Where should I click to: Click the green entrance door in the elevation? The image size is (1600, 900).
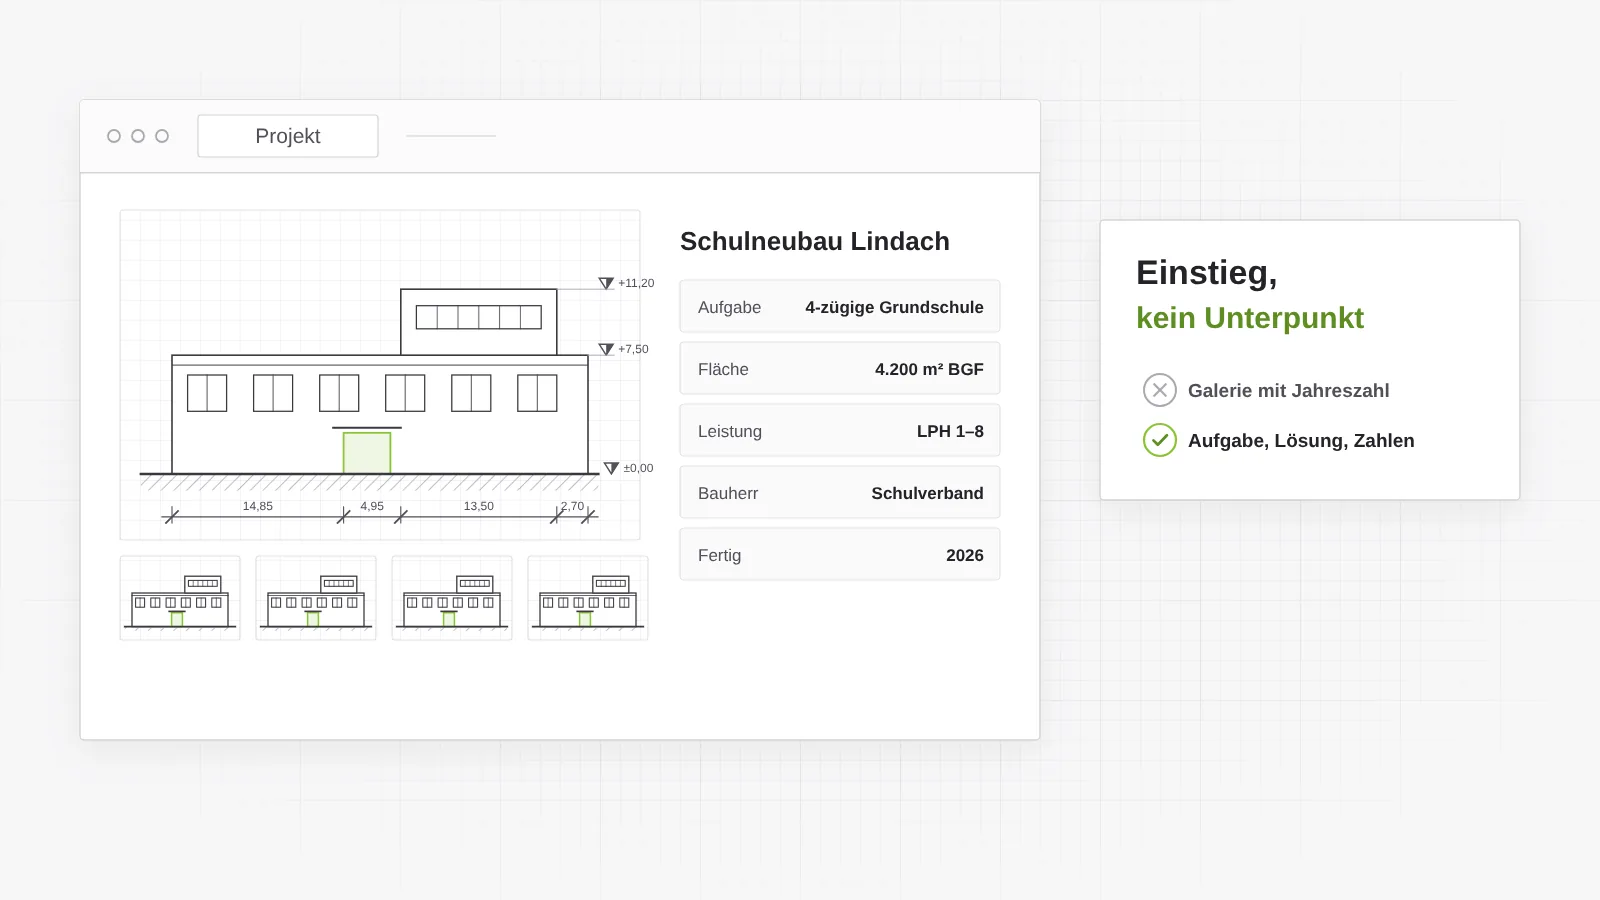[x=367, y=453]
